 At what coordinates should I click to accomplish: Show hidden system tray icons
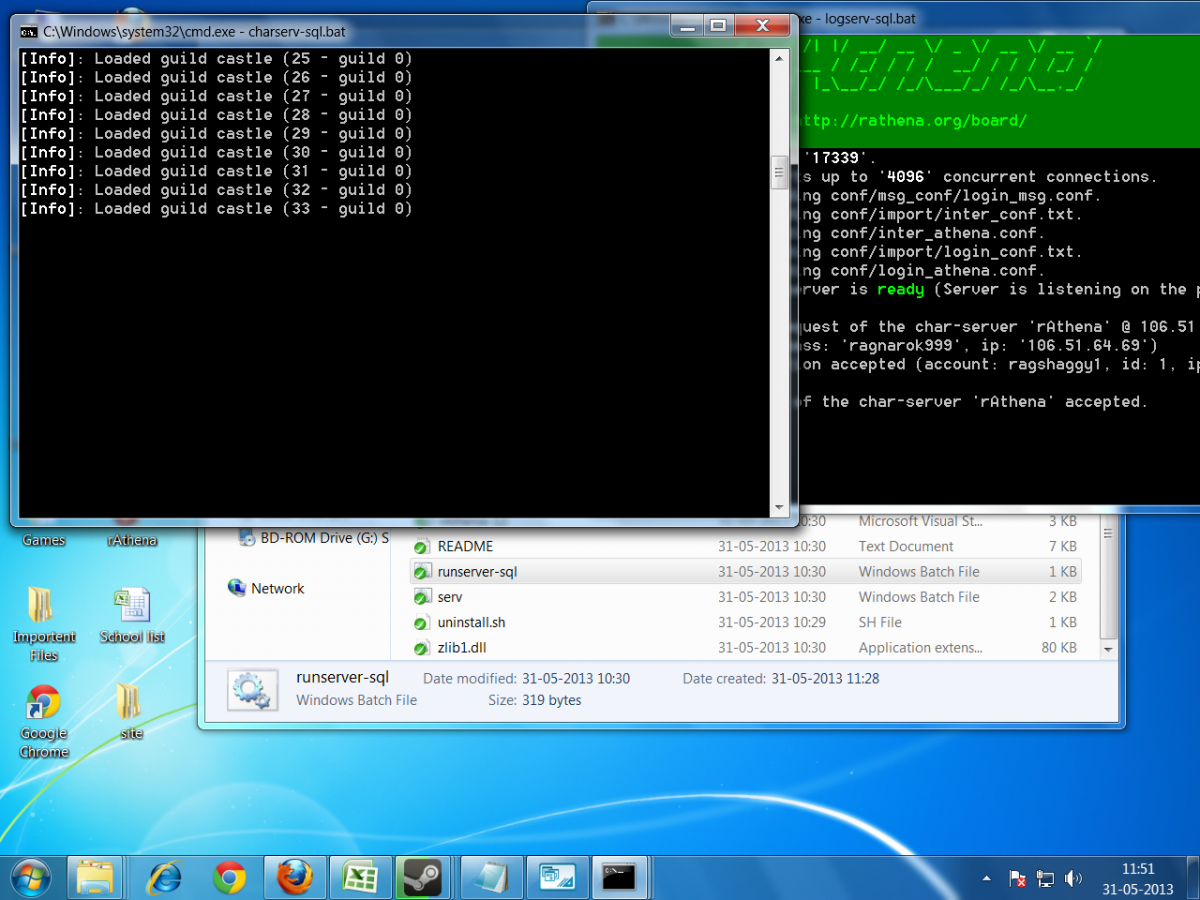coord(987,879)
